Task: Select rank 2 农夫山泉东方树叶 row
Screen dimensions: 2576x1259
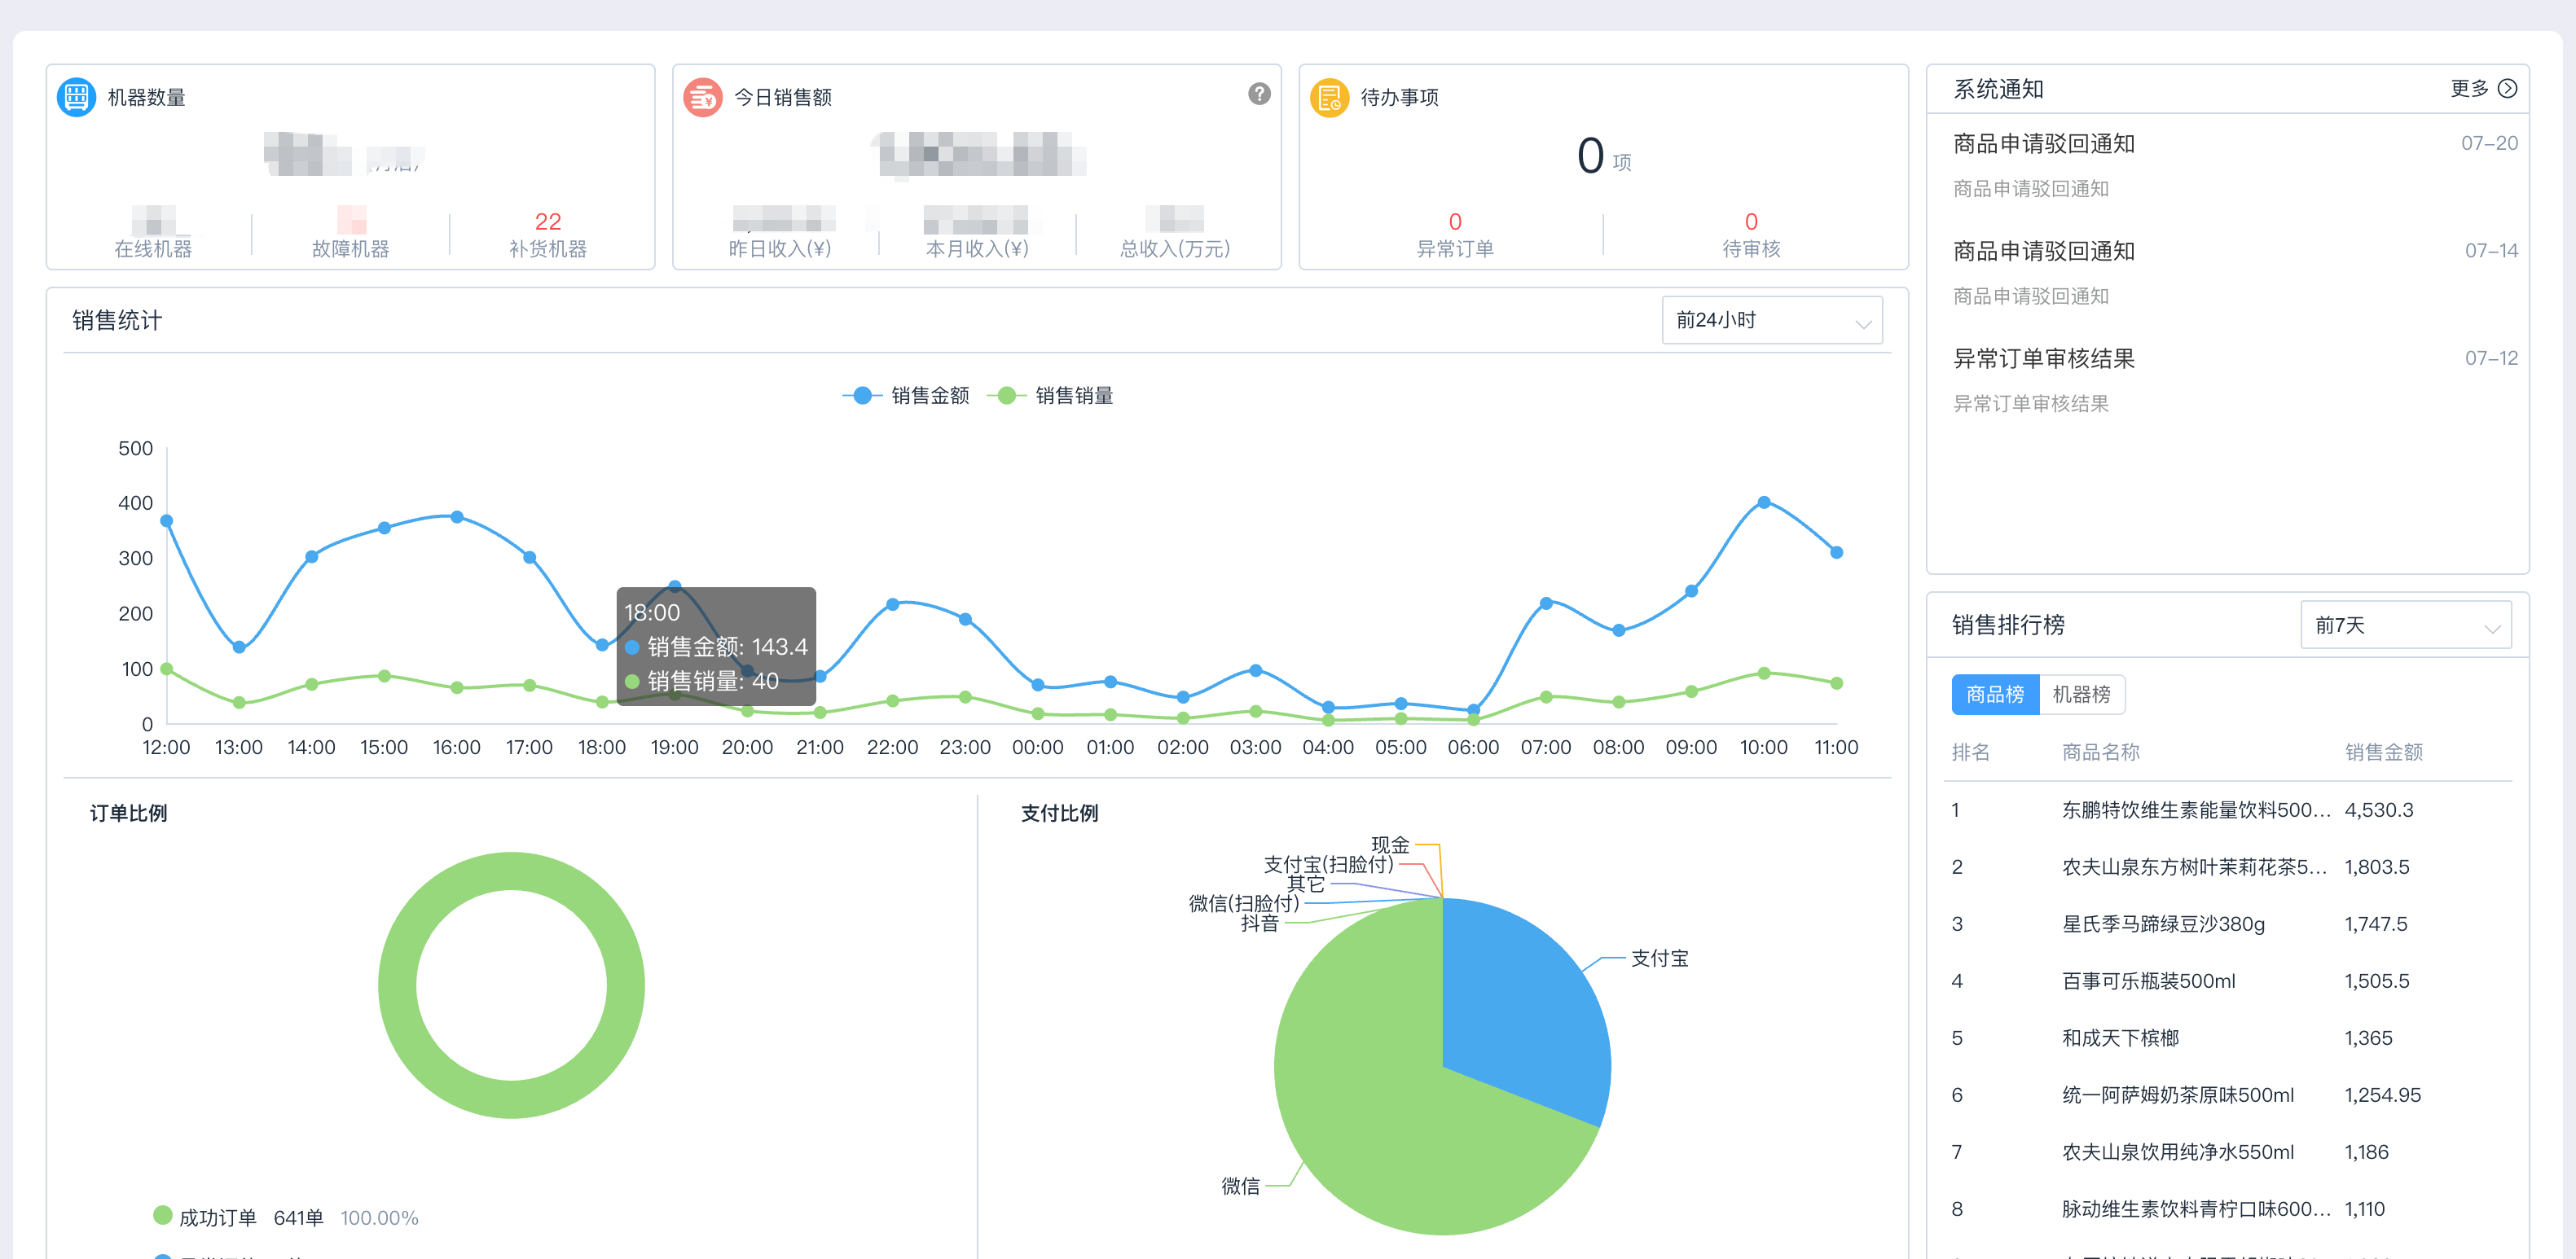Action: tap(2227, 867)
